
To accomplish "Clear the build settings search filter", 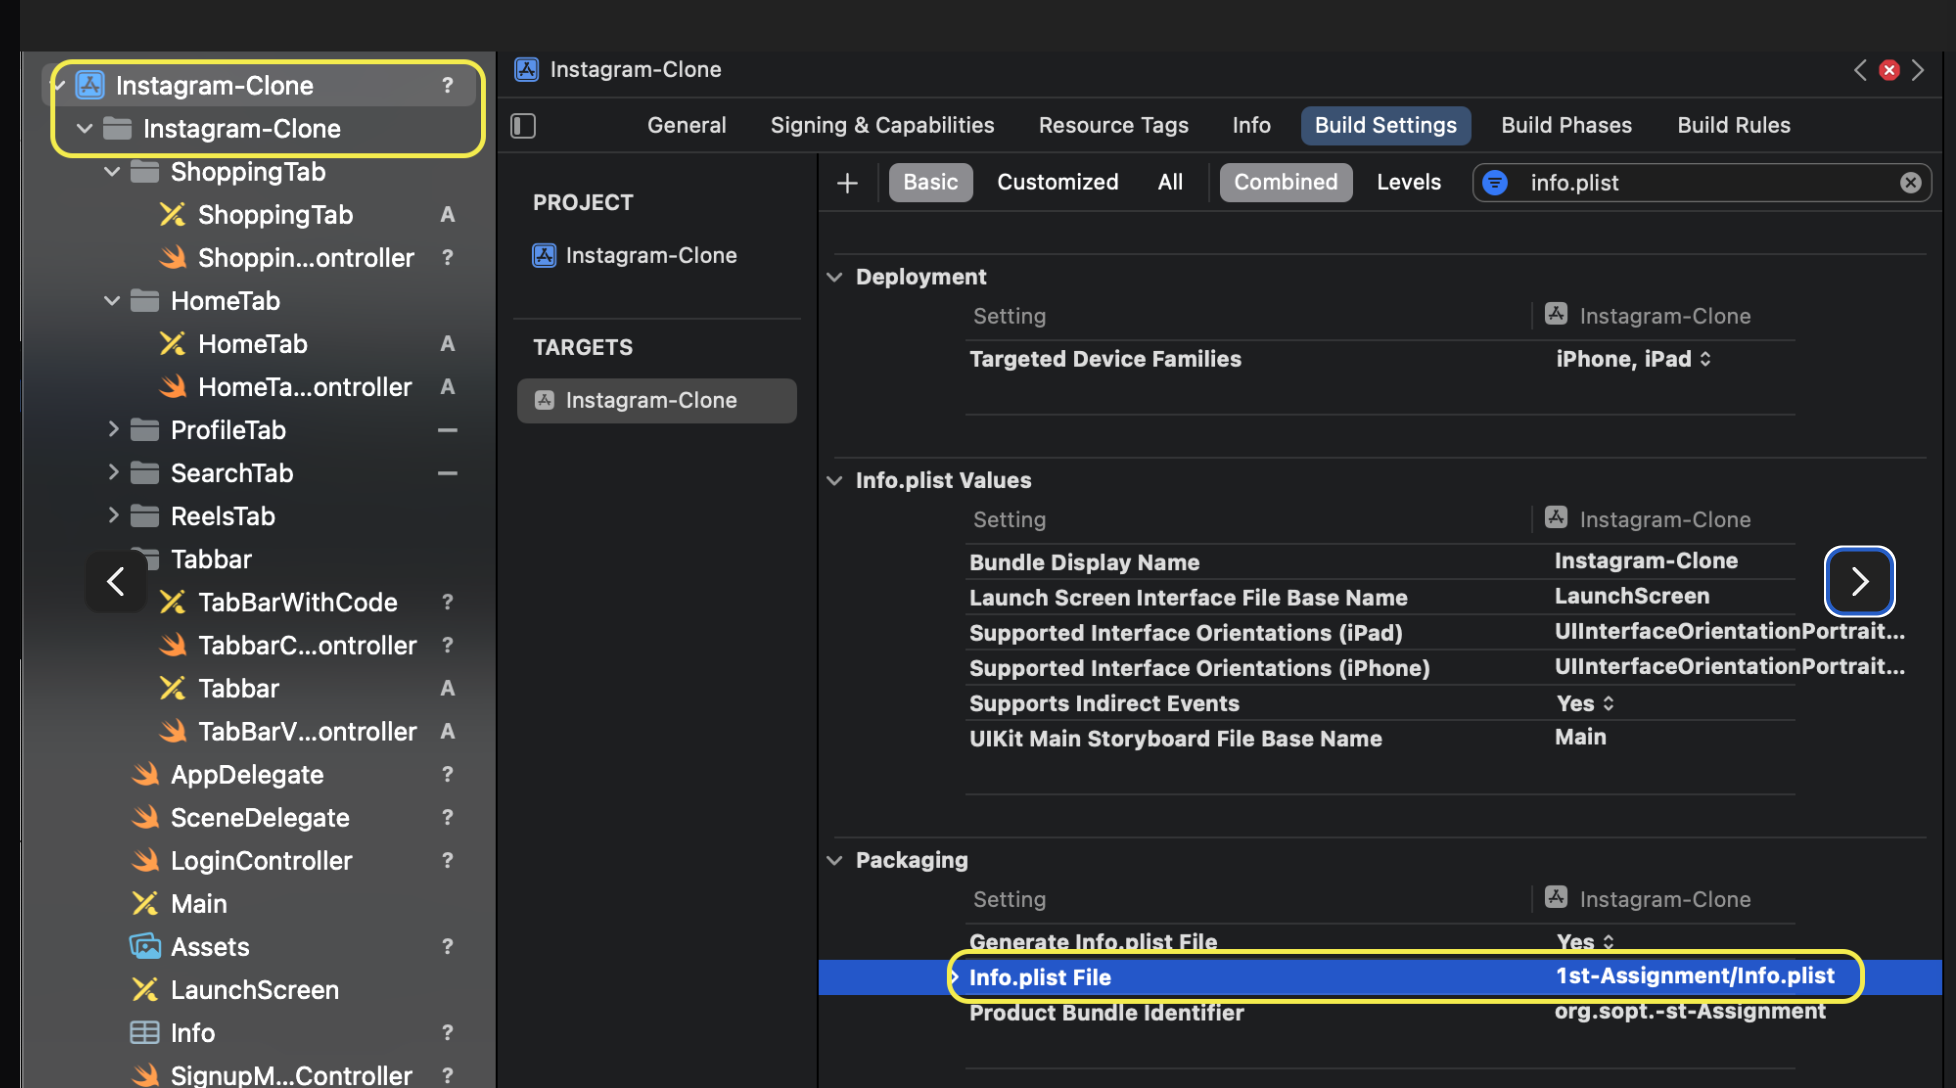I will click(x=1910, y=183).
